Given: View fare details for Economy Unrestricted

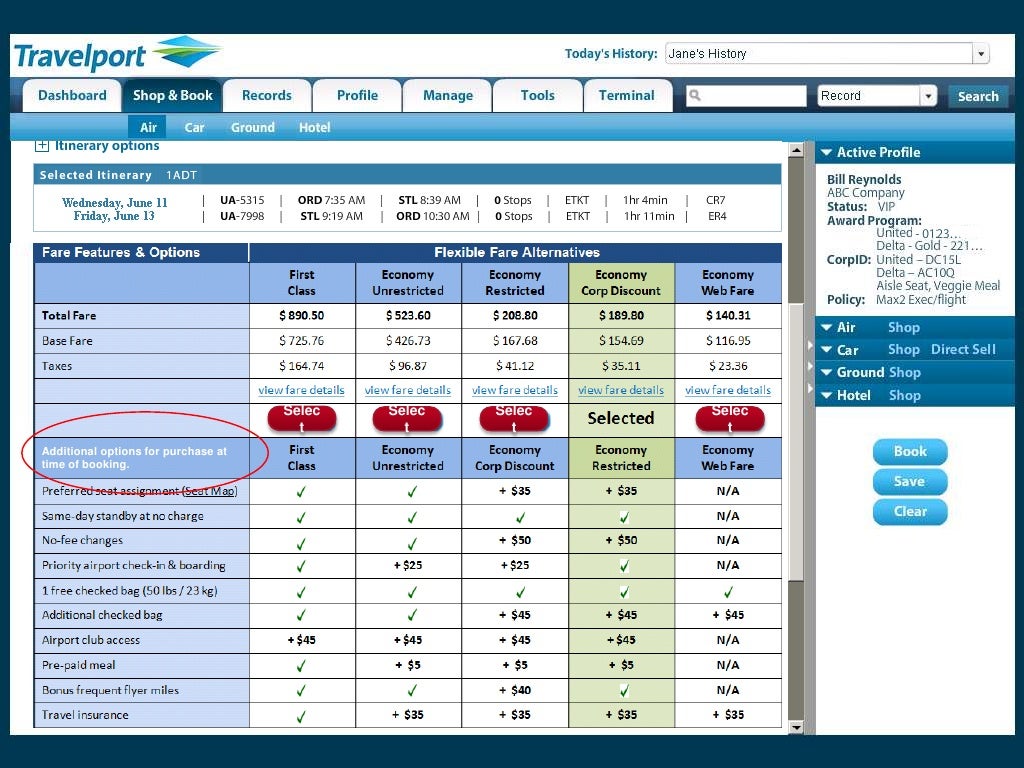Looking at the screenshot, I should pos(408,390).
